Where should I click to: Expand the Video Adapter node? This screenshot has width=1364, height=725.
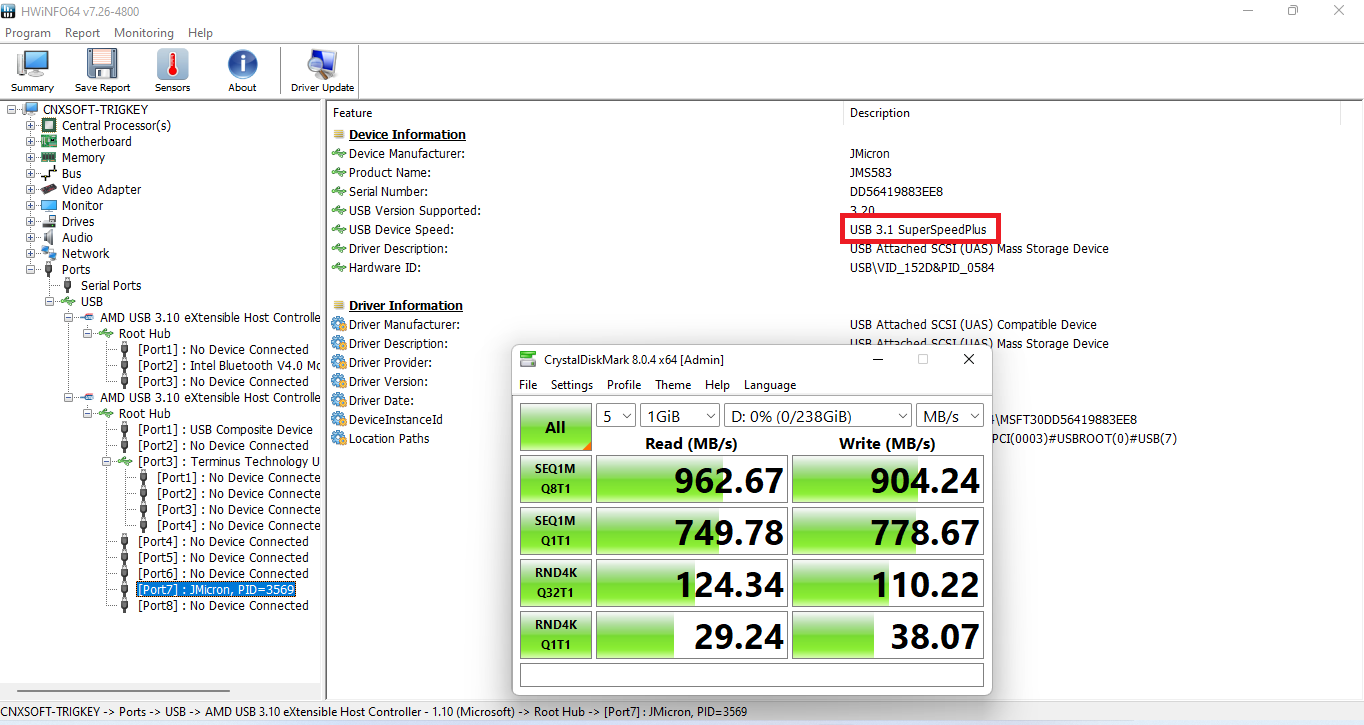(30, 189)
